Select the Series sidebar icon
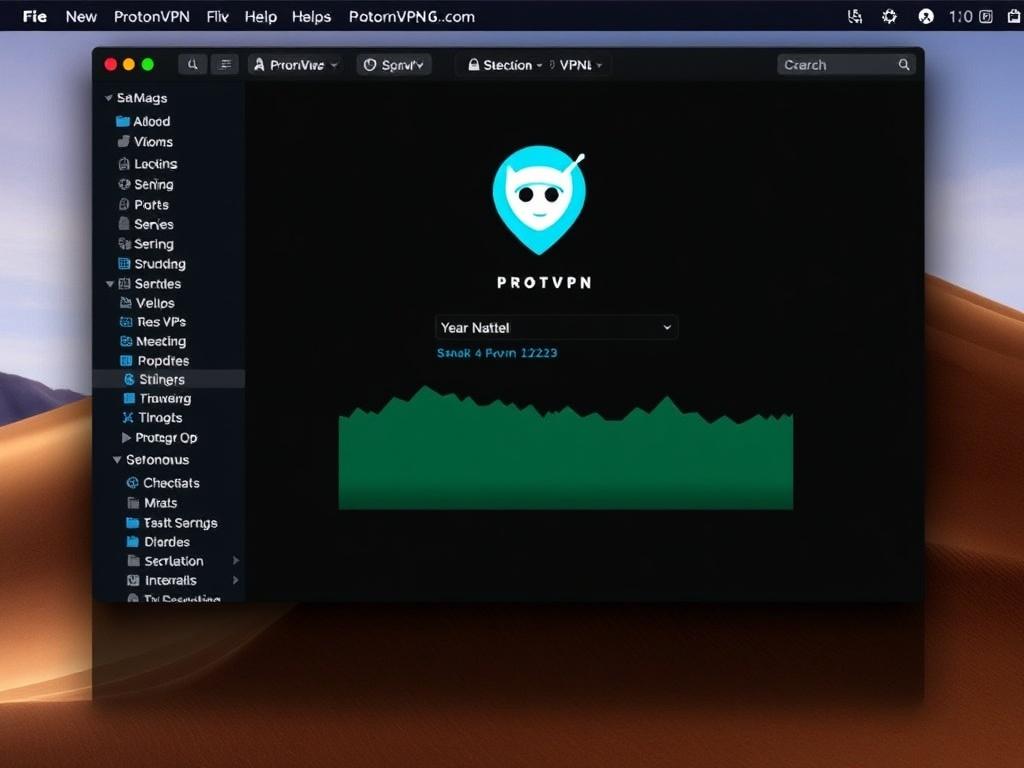The height and width of the screenshot is (768, 1024). click(x=124, y=224)
